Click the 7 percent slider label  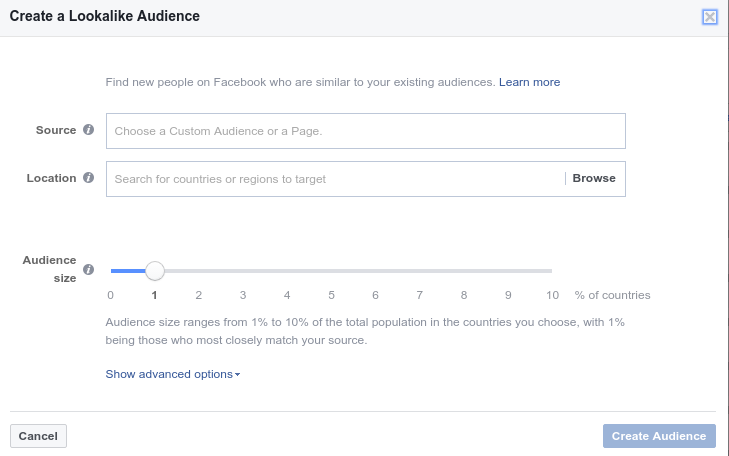[420, 295]
